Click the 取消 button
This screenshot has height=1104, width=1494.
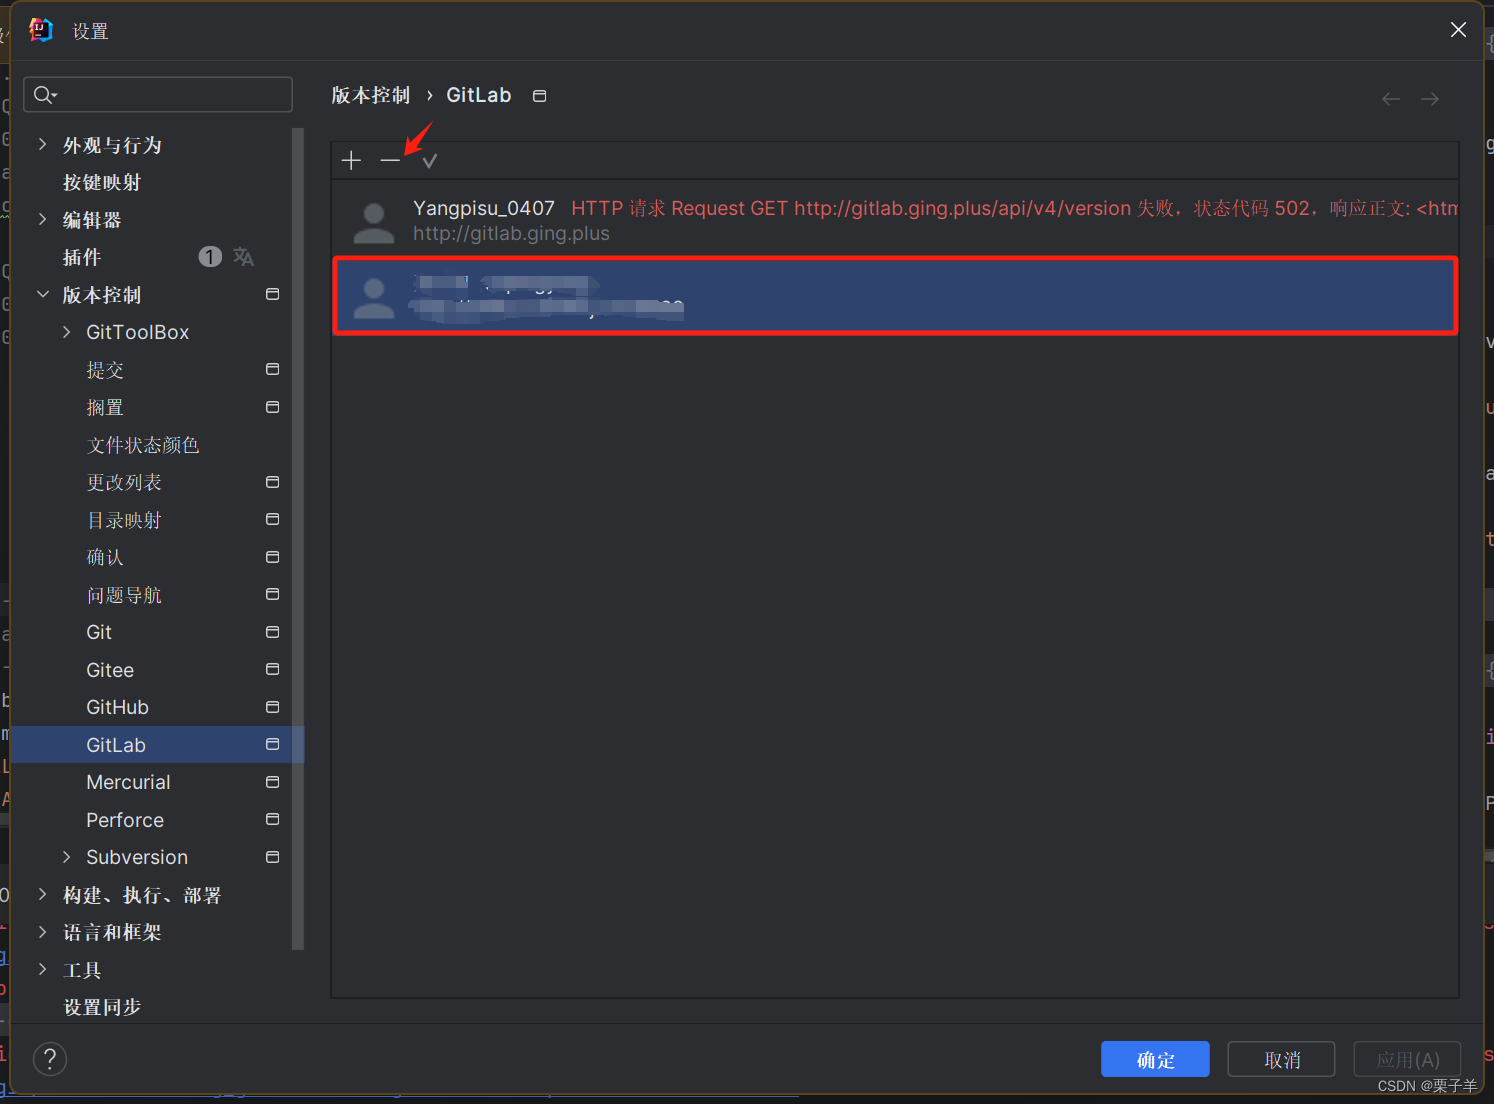pos(1281,1059)
